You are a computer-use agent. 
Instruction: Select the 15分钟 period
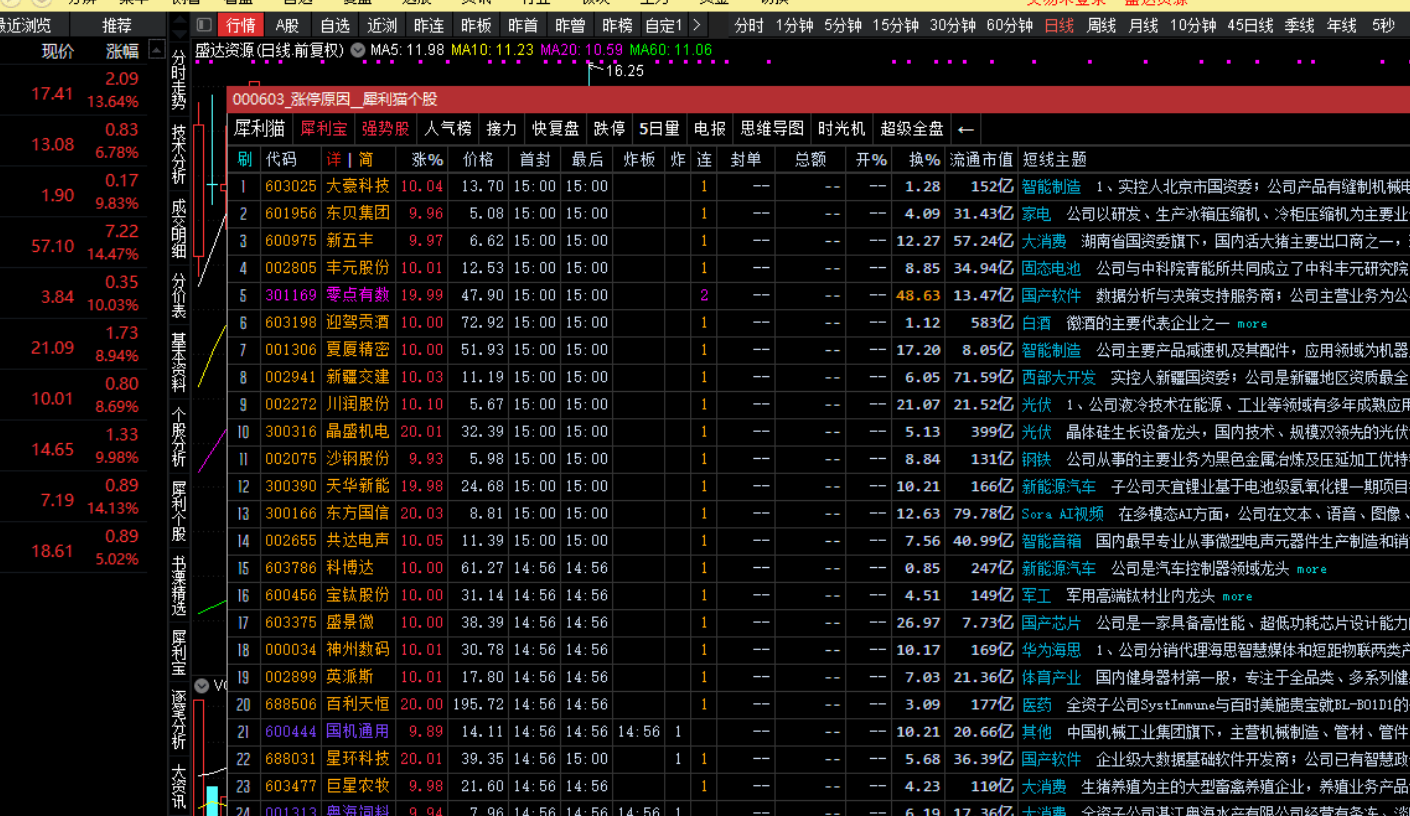[895, 25]
